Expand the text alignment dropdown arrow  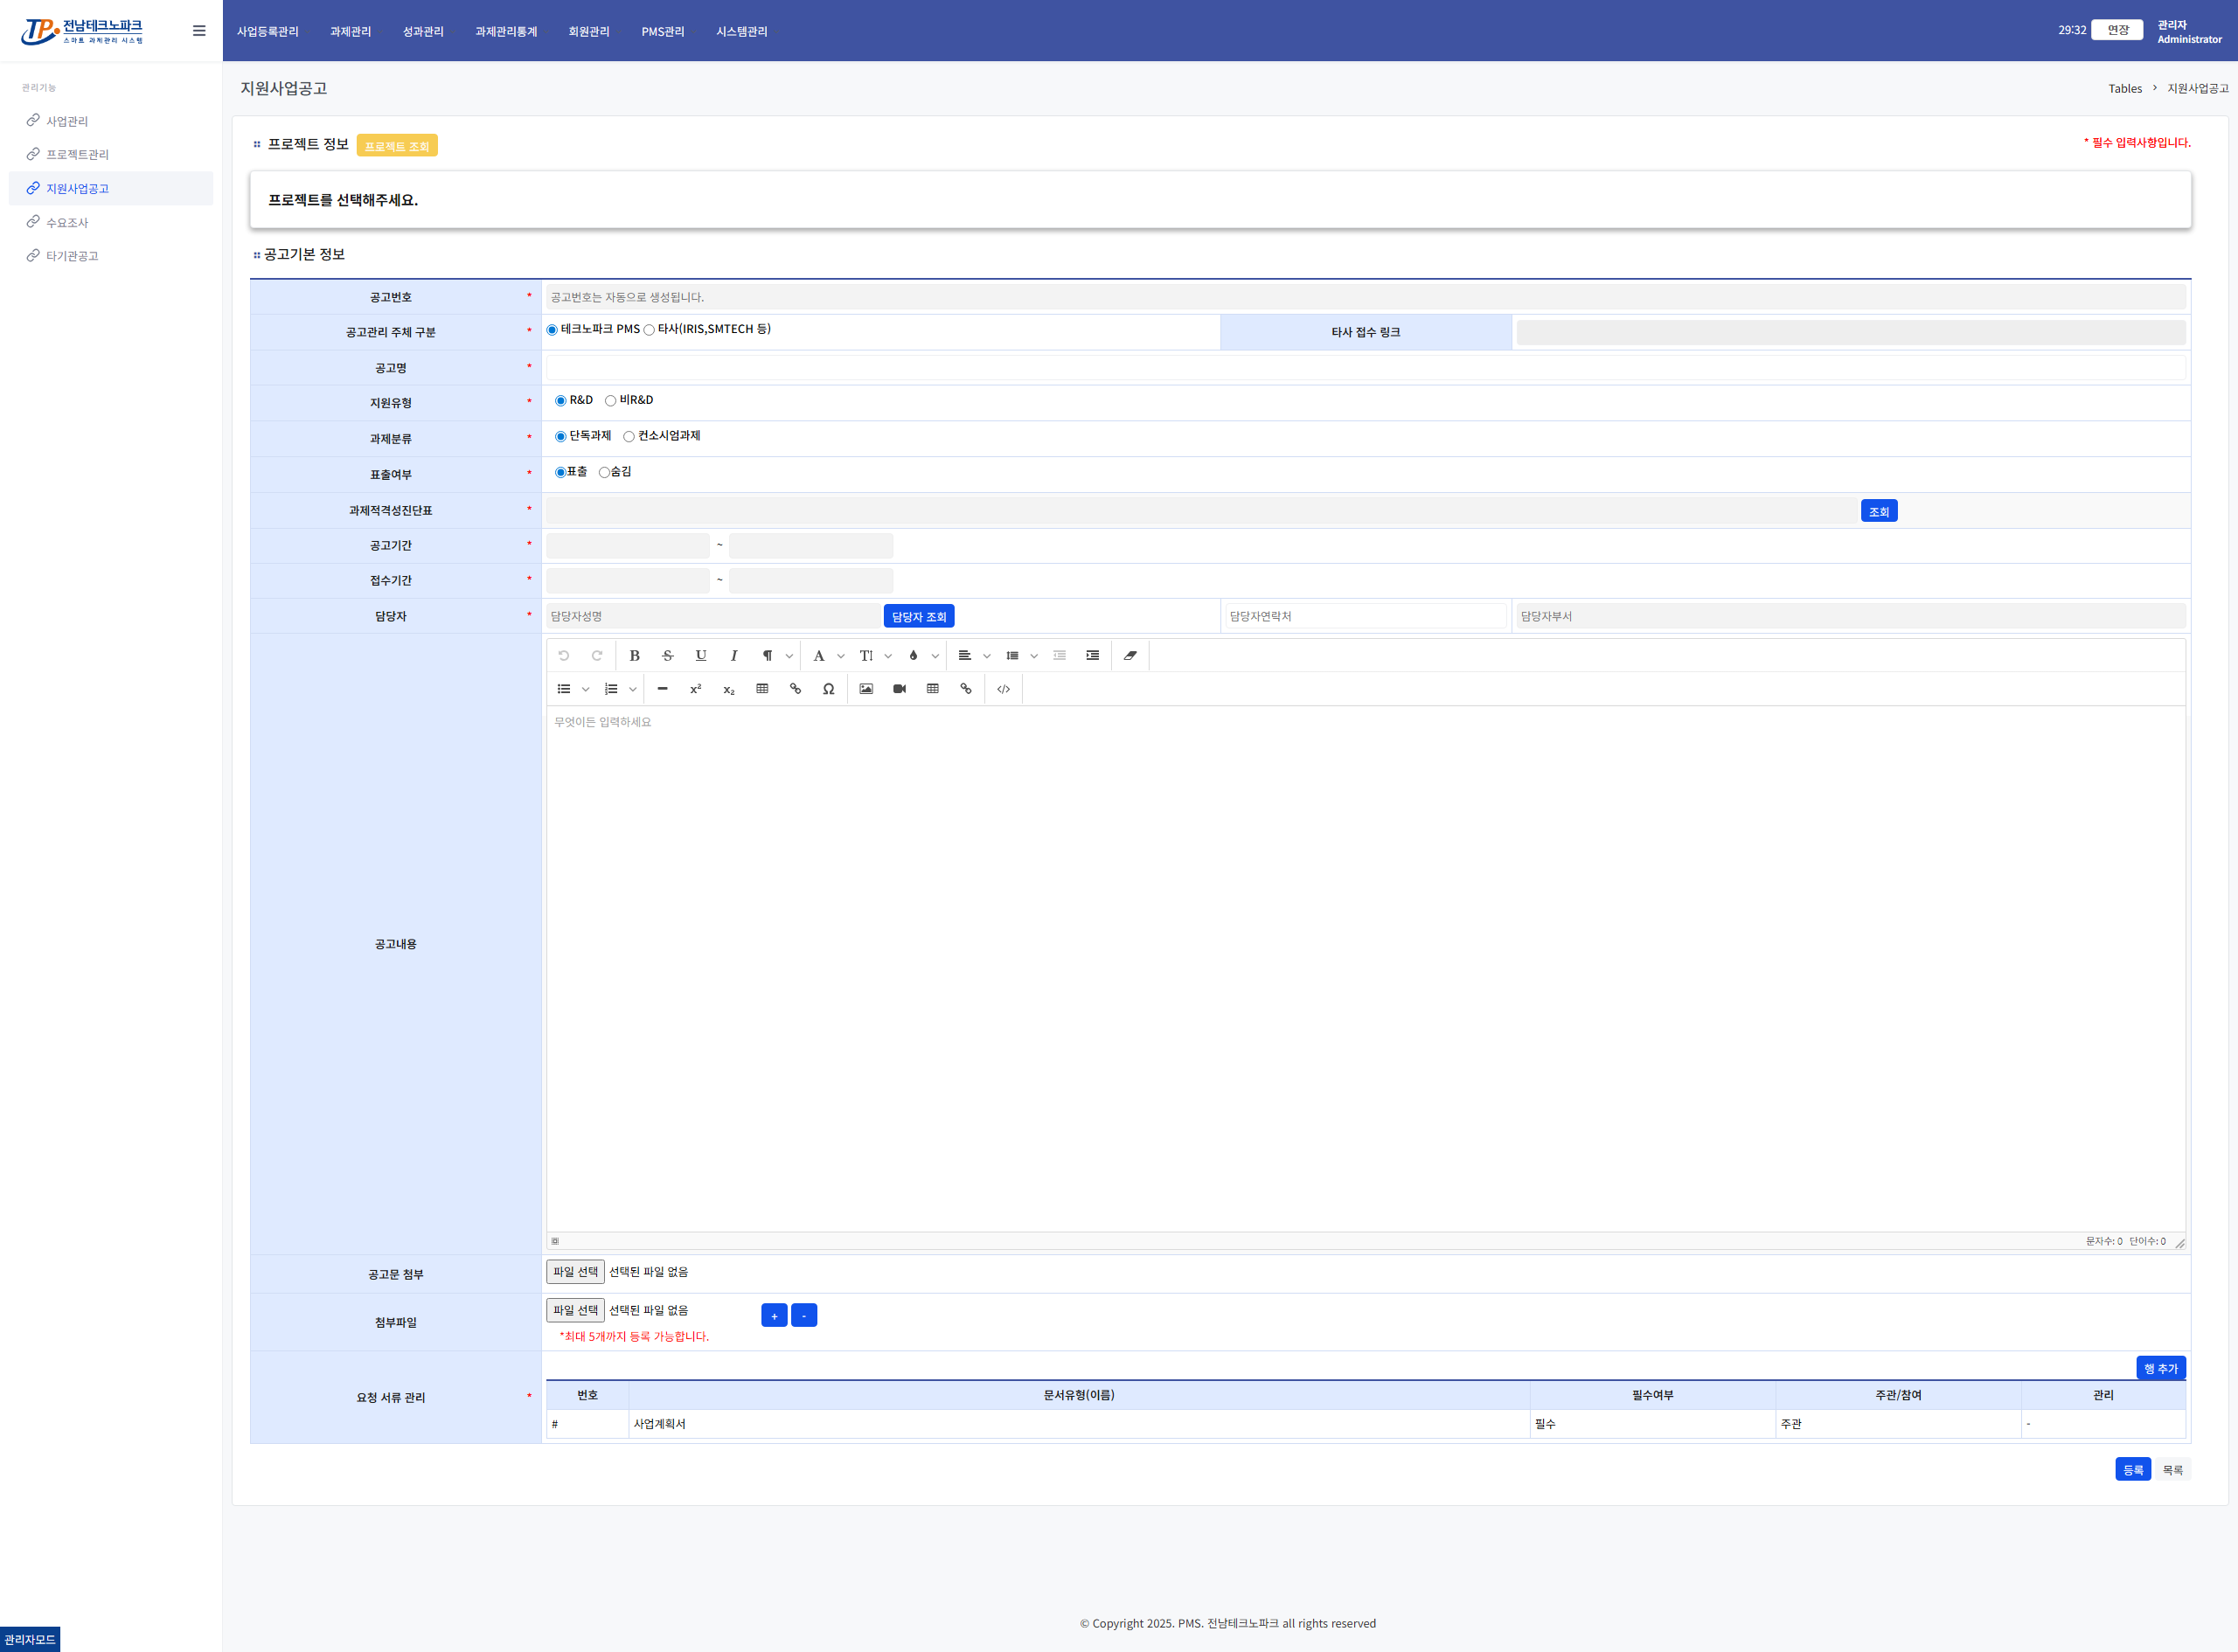click(x=986, y=656)
